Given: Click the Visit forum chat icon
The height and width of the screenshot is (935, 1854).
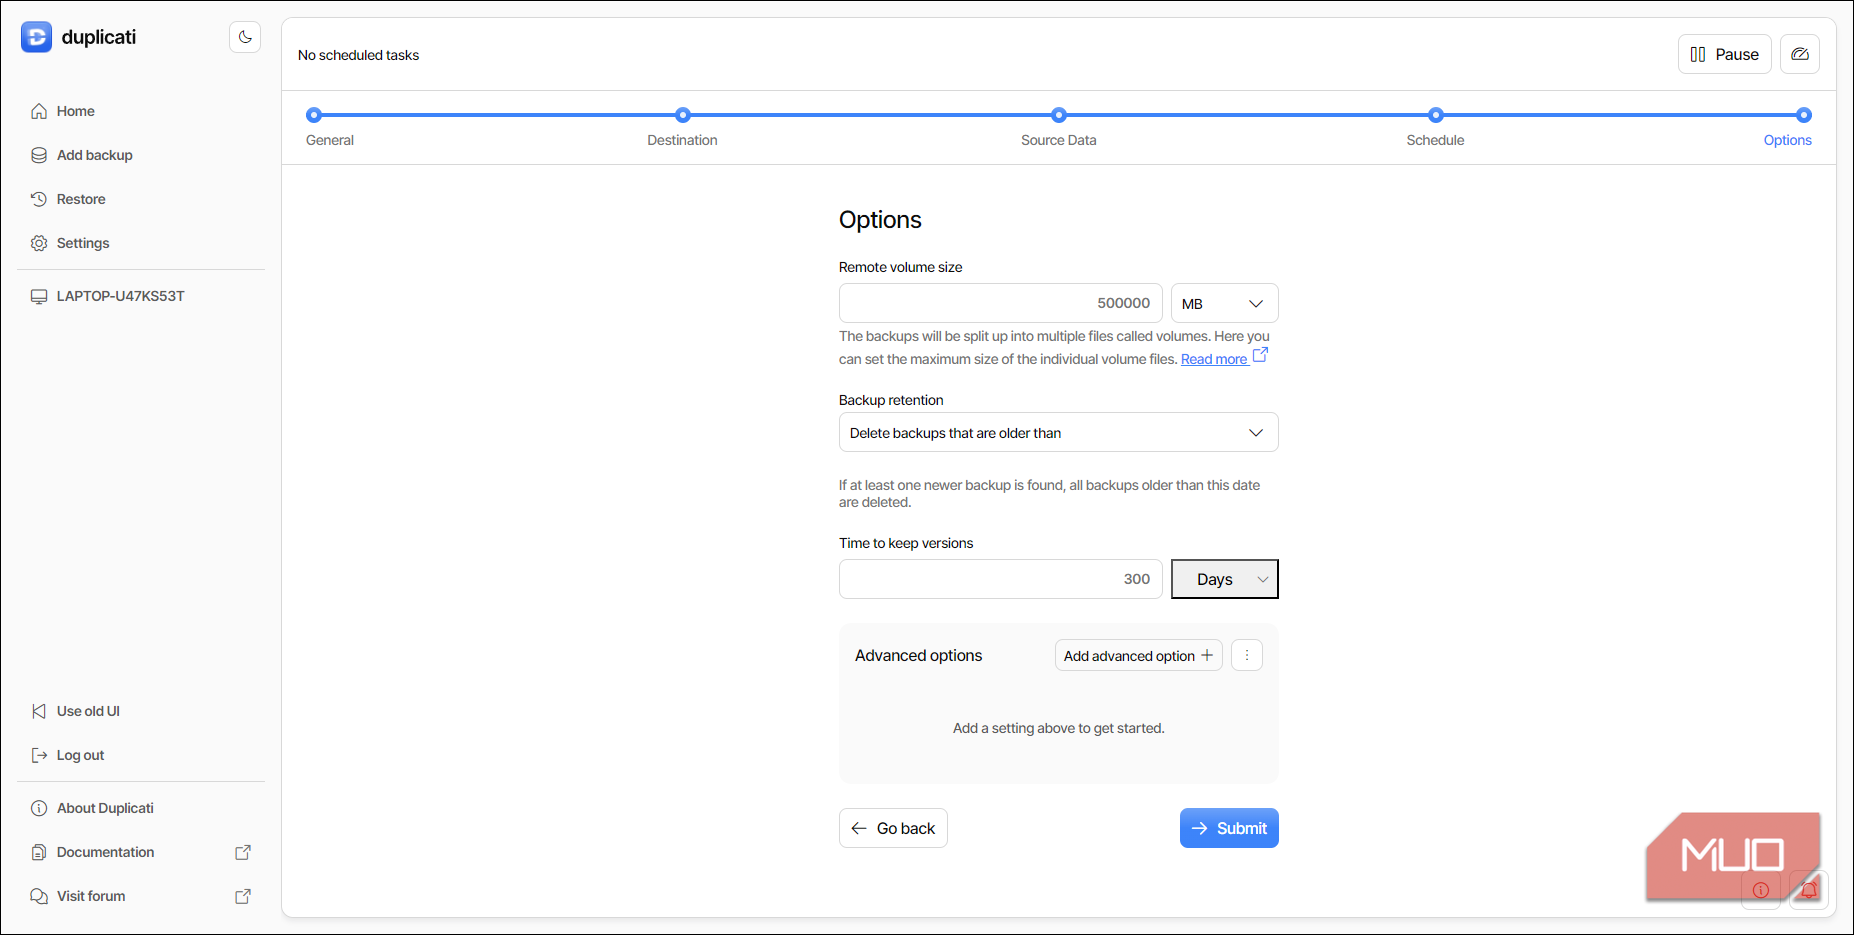Looking at the screenshot, I should point(39,896).
